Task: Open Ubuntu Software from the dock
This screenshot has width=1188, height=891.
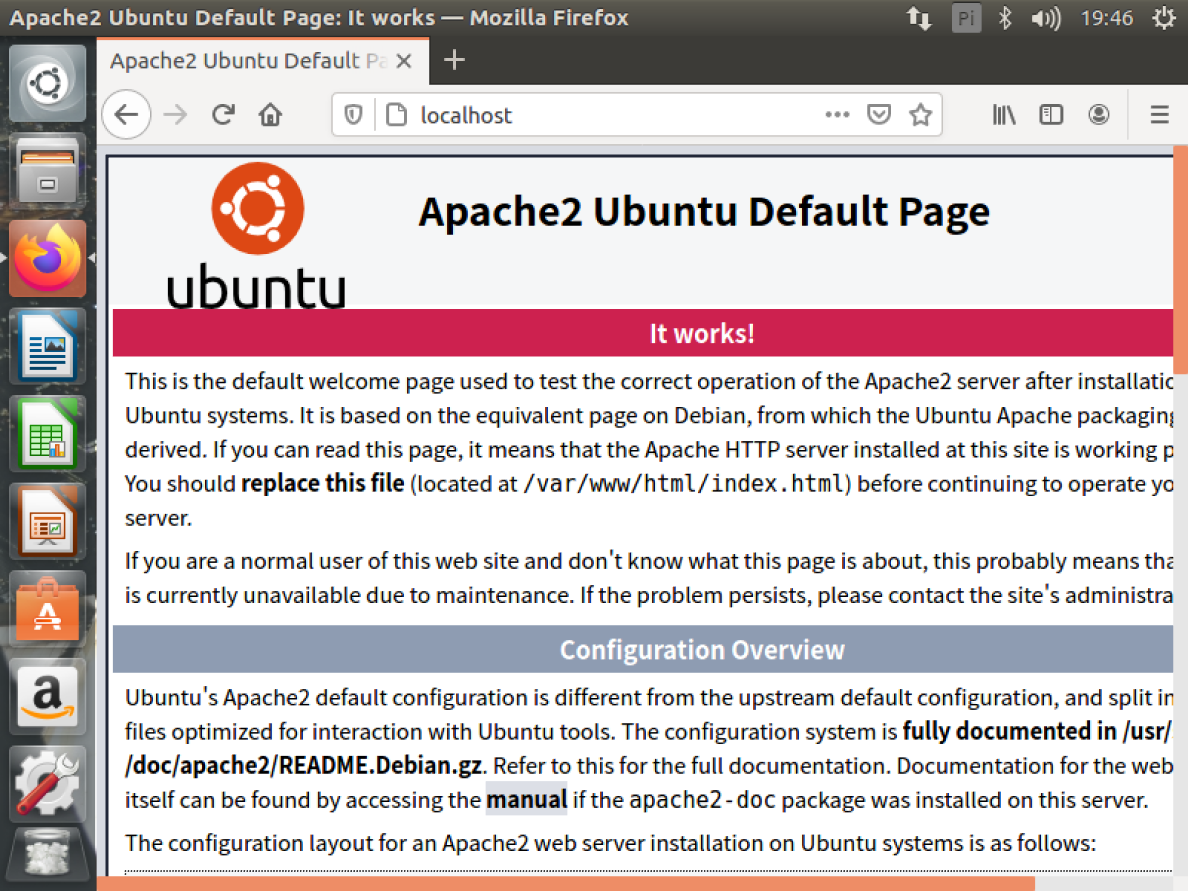Action: (47, 608)
